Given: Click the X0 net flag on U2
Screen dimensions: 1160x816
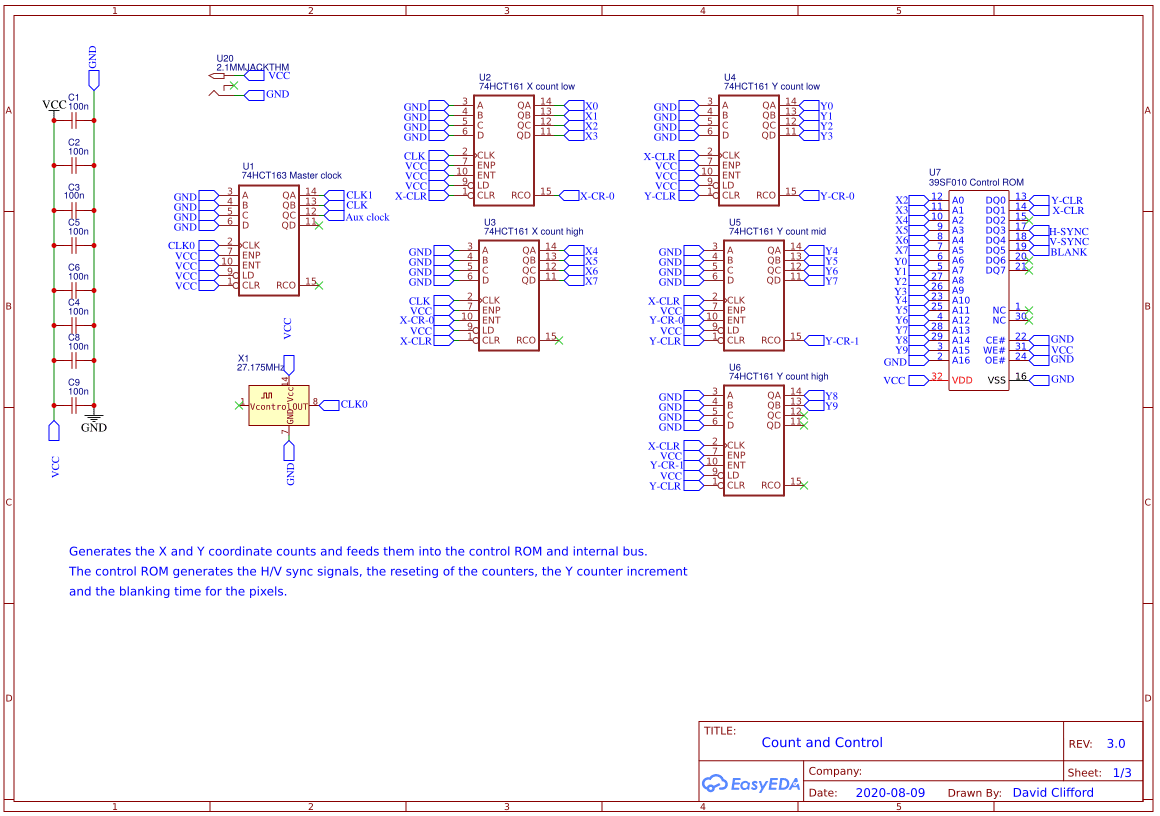Looking at the screenshot, I should 581,106.
